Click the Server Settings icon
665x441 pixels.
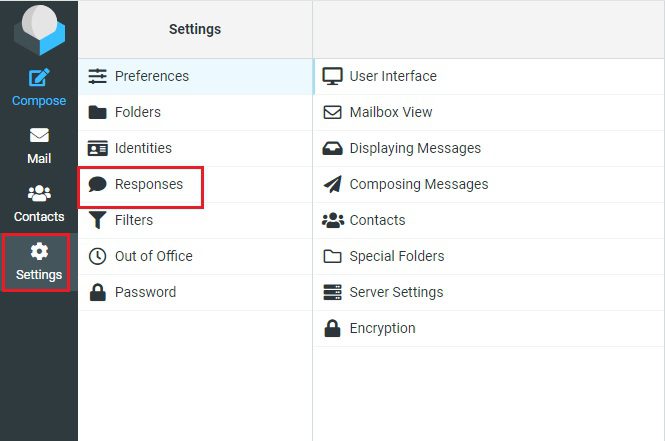coord(332,292)
